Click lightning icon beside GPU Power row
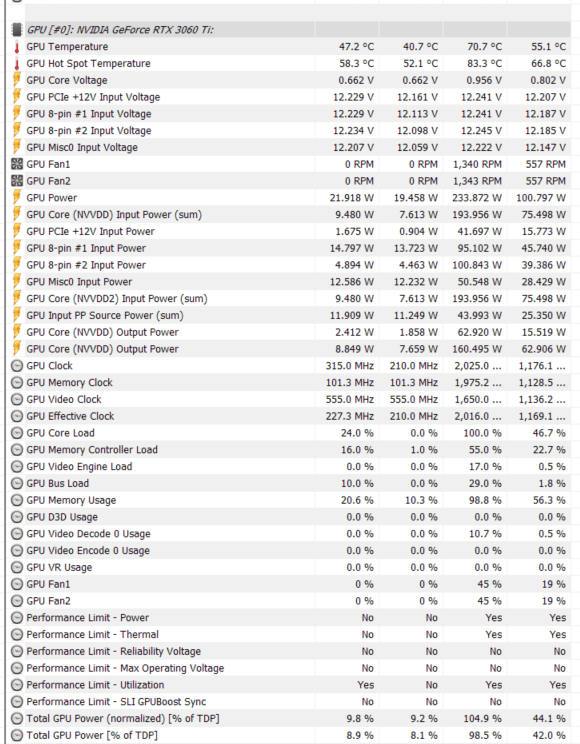Screen dimensions: 580x744 coord(17,197)
